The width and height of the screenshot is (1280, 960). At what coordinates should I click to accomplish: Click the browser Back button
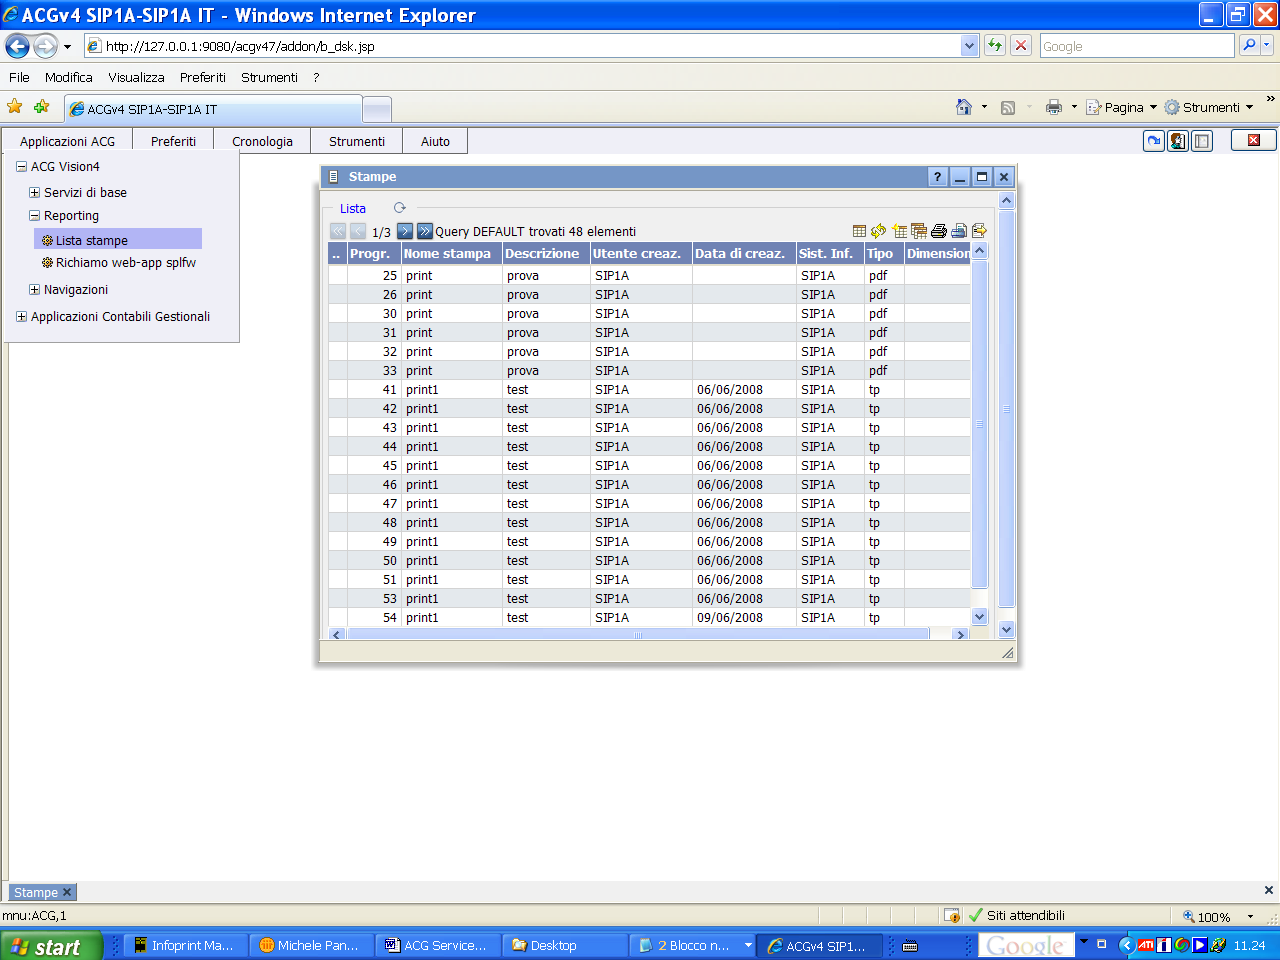tap(18, 46)
